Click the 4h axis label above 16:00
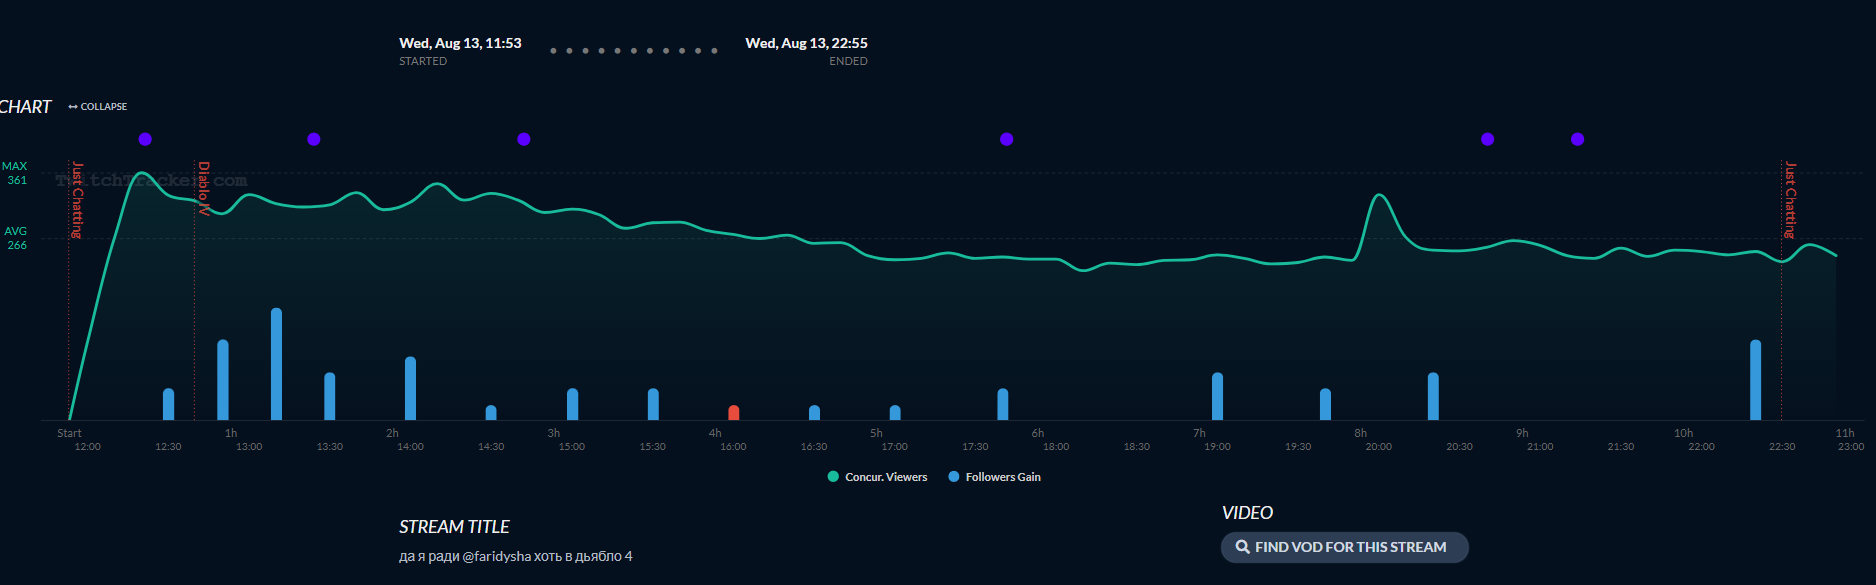The height and width of the screenshot is (585, 1876). pyautogui.click(x=715, y=433)
